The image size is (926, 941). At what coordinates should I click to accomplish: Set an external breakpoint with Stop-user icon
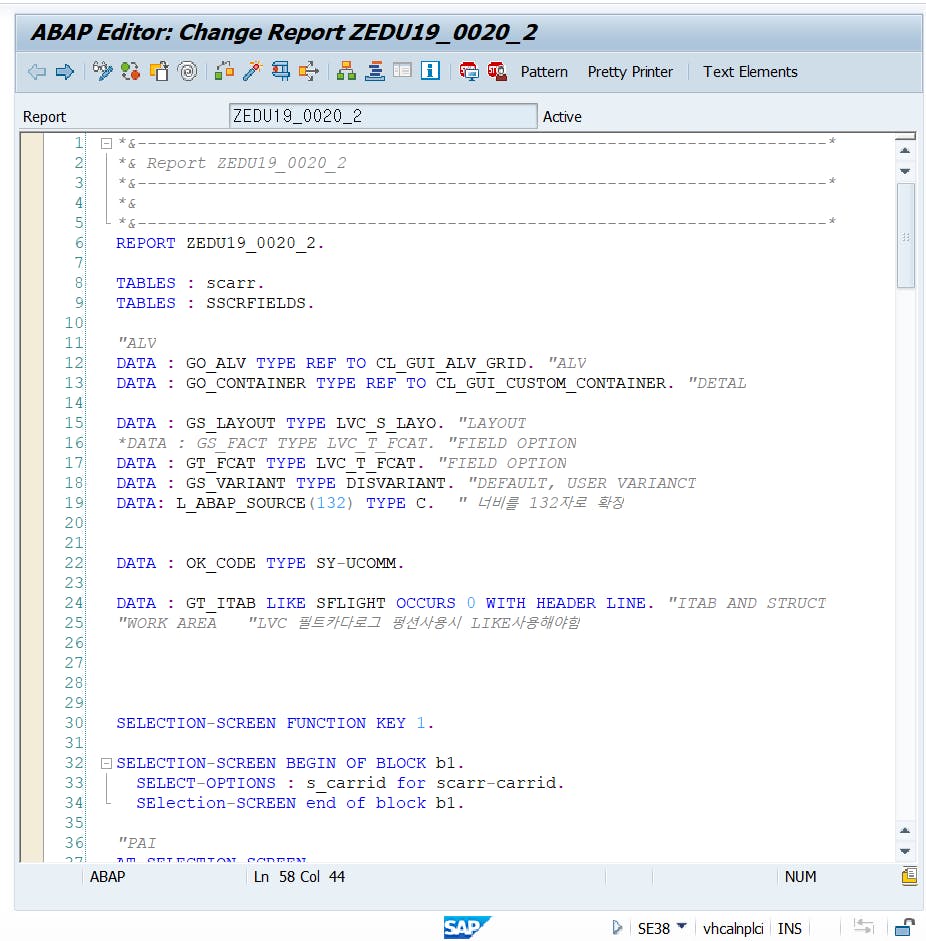point(497,71)
